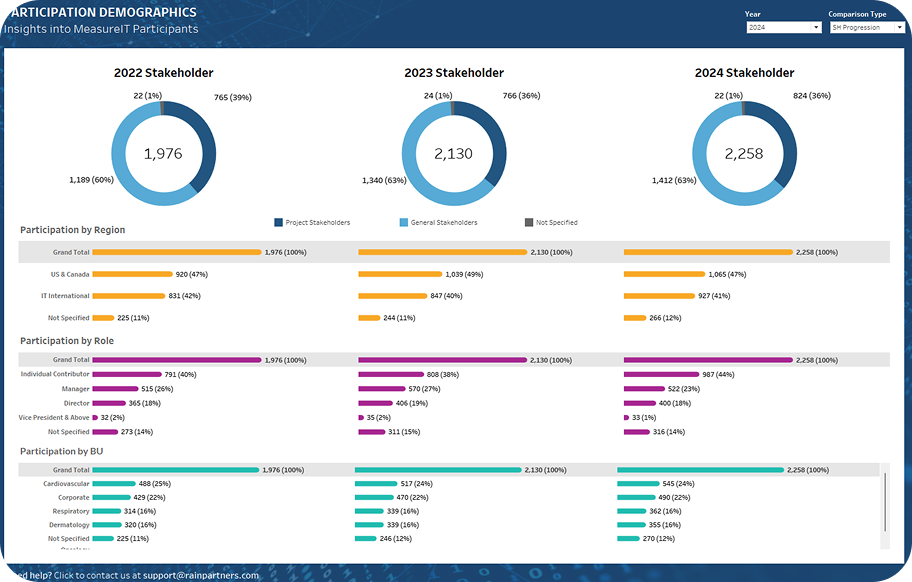Click General Stakeholders legend color square

point(404,222)
